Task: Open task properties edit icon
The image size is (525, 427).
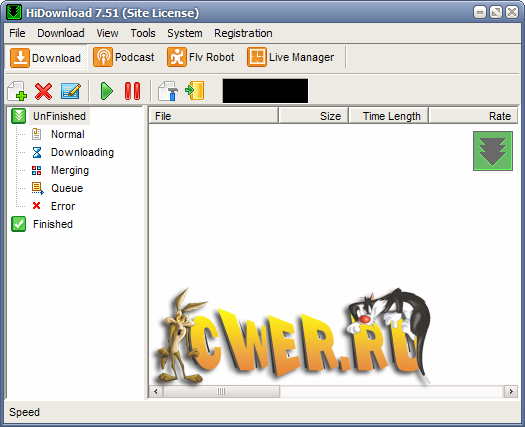Action: click(71, 91)
